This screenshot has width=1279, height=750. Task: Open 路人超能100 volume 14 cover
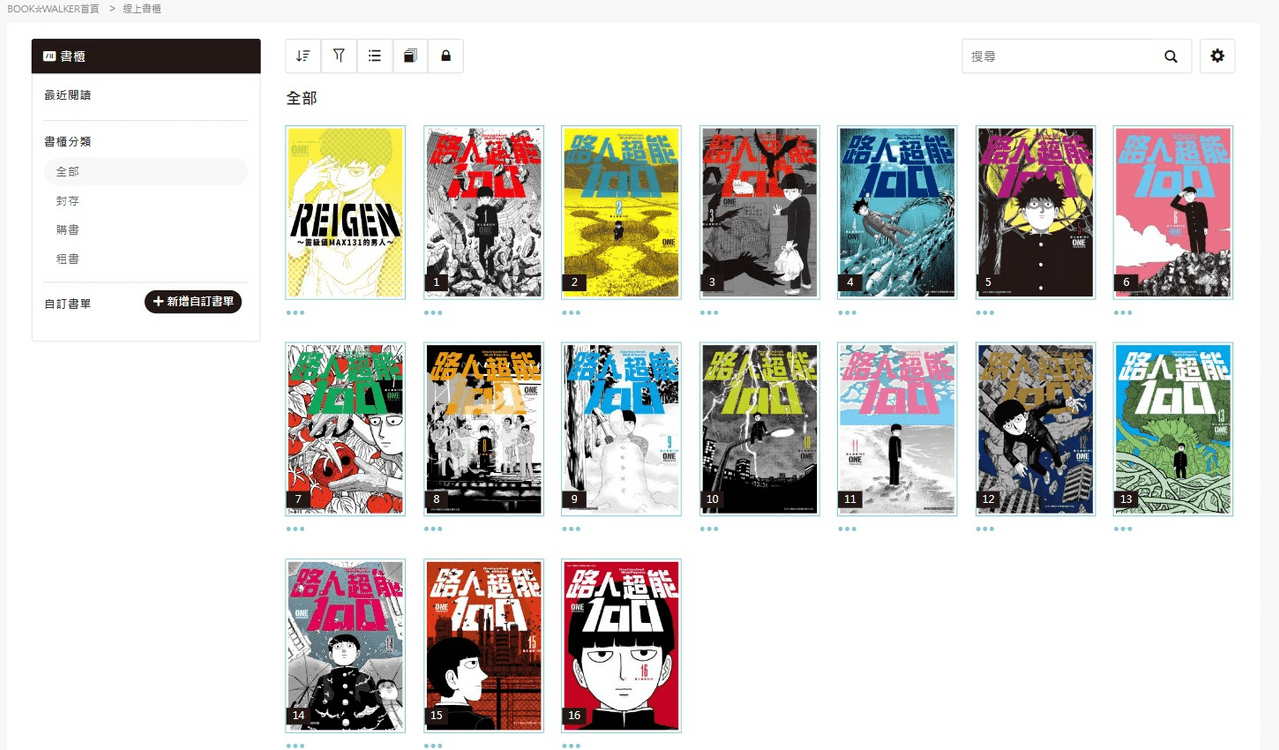click(345, 646)
